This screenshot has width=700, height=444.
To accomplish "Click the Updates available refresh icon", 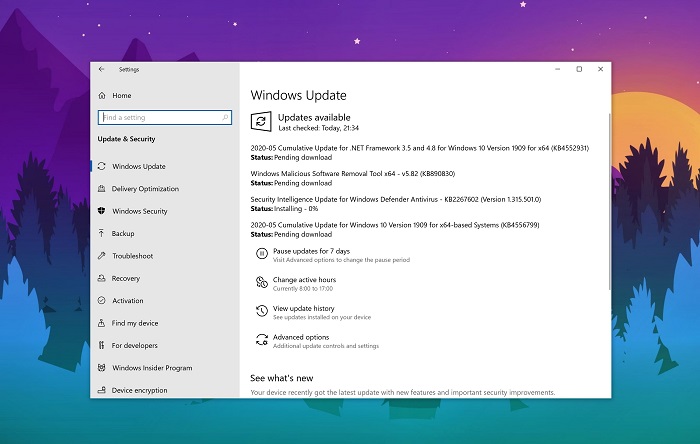I will (261, 121).
